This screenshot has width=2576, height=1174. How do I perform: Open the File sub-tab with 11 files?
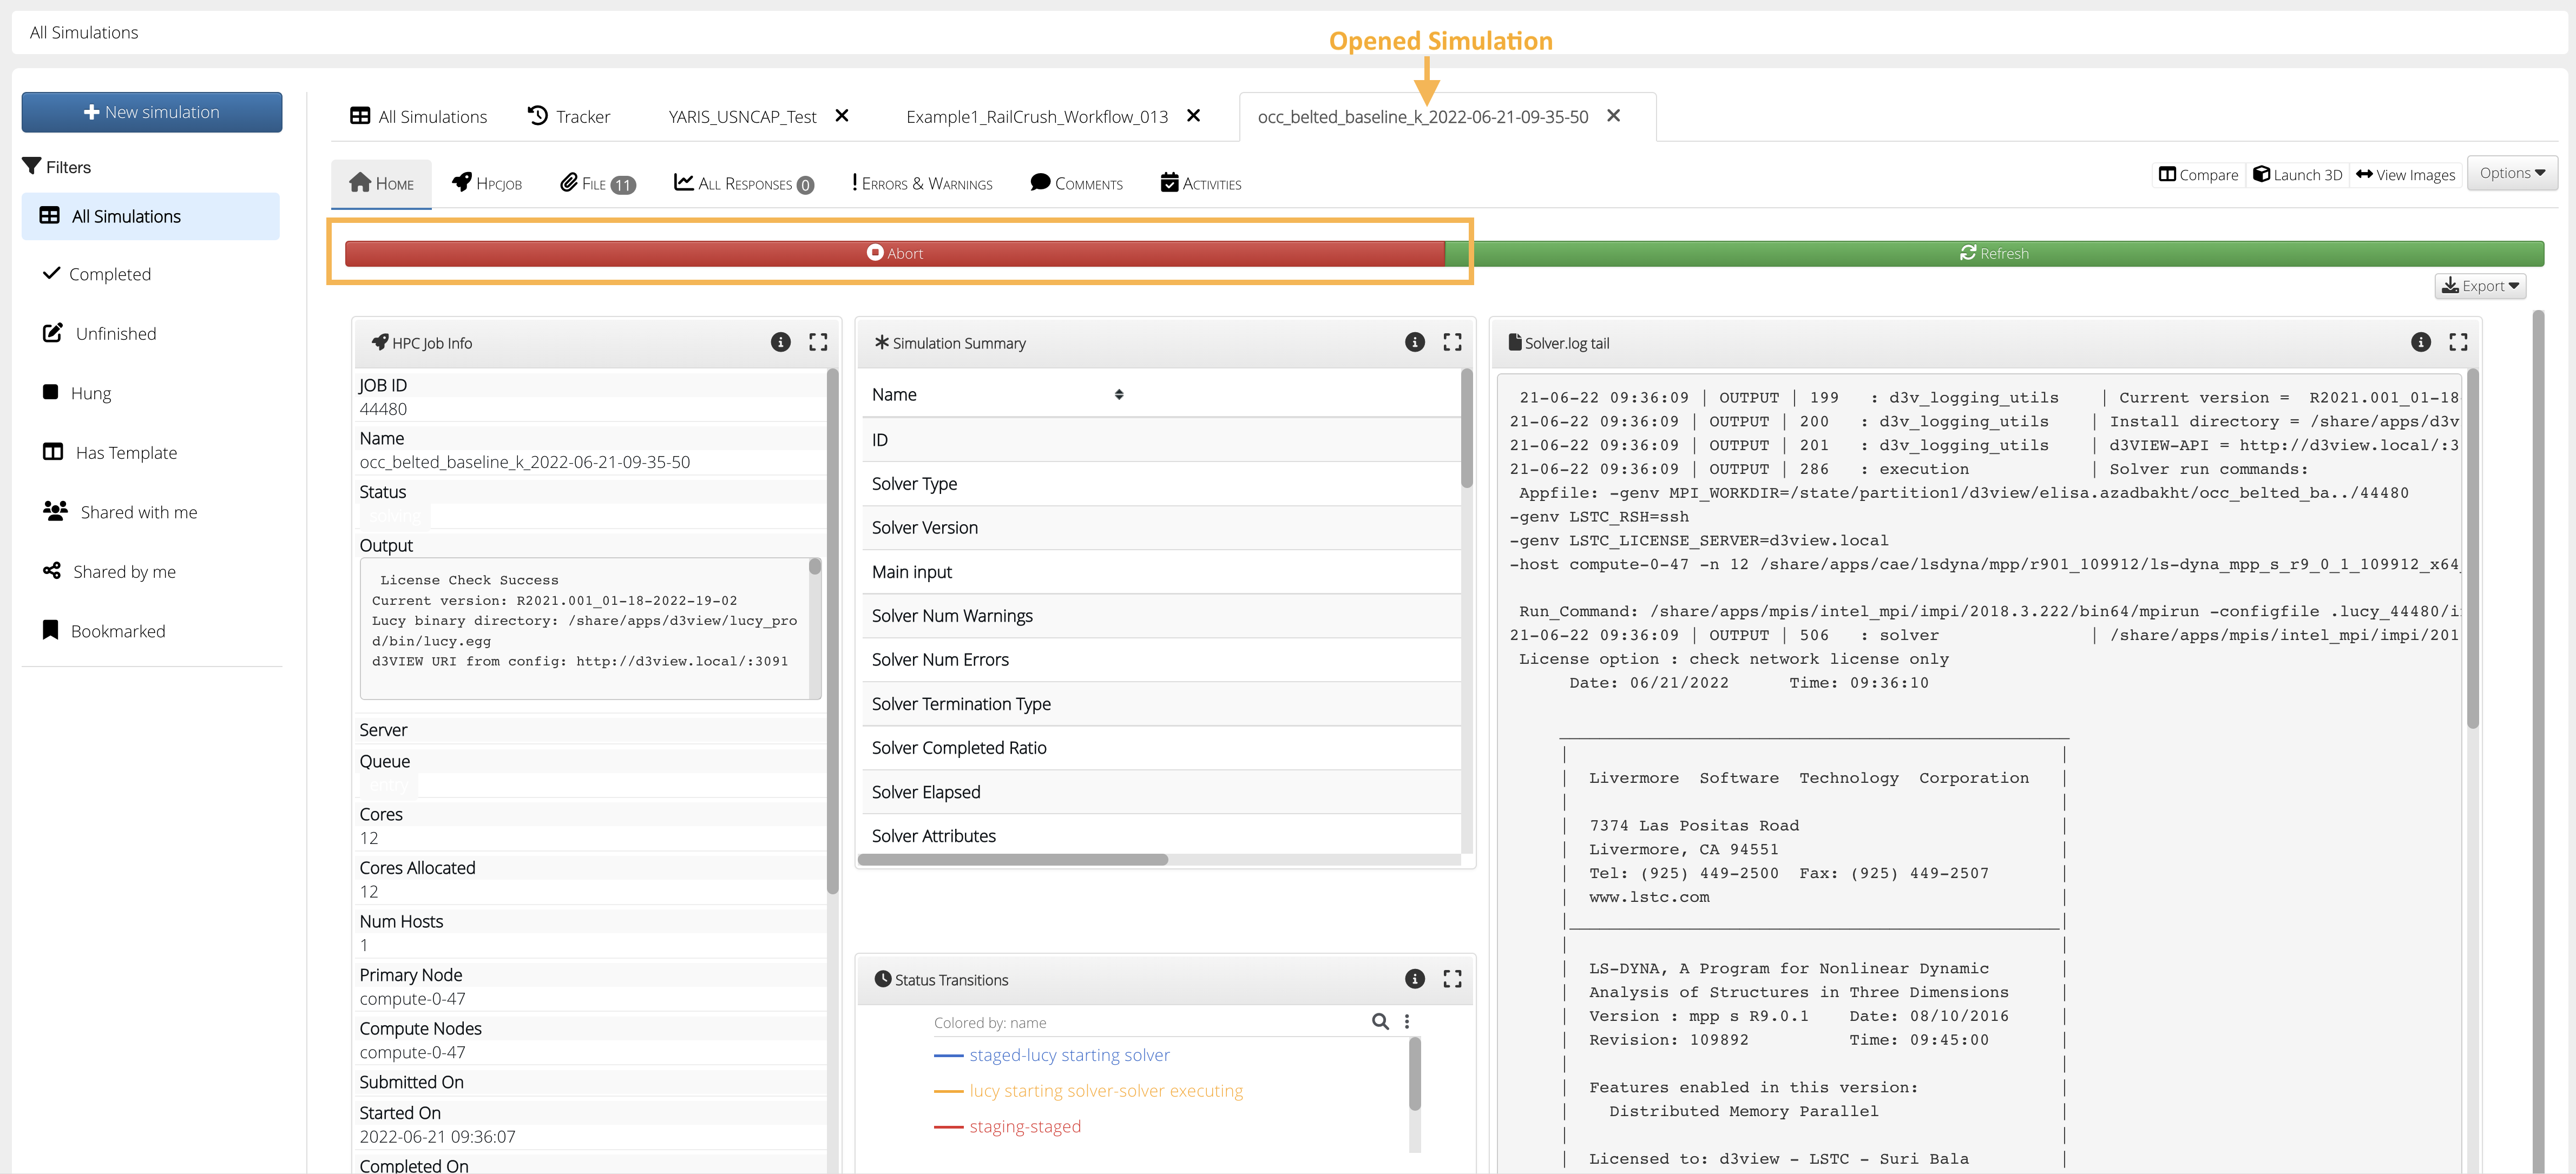tap(598, 183)
